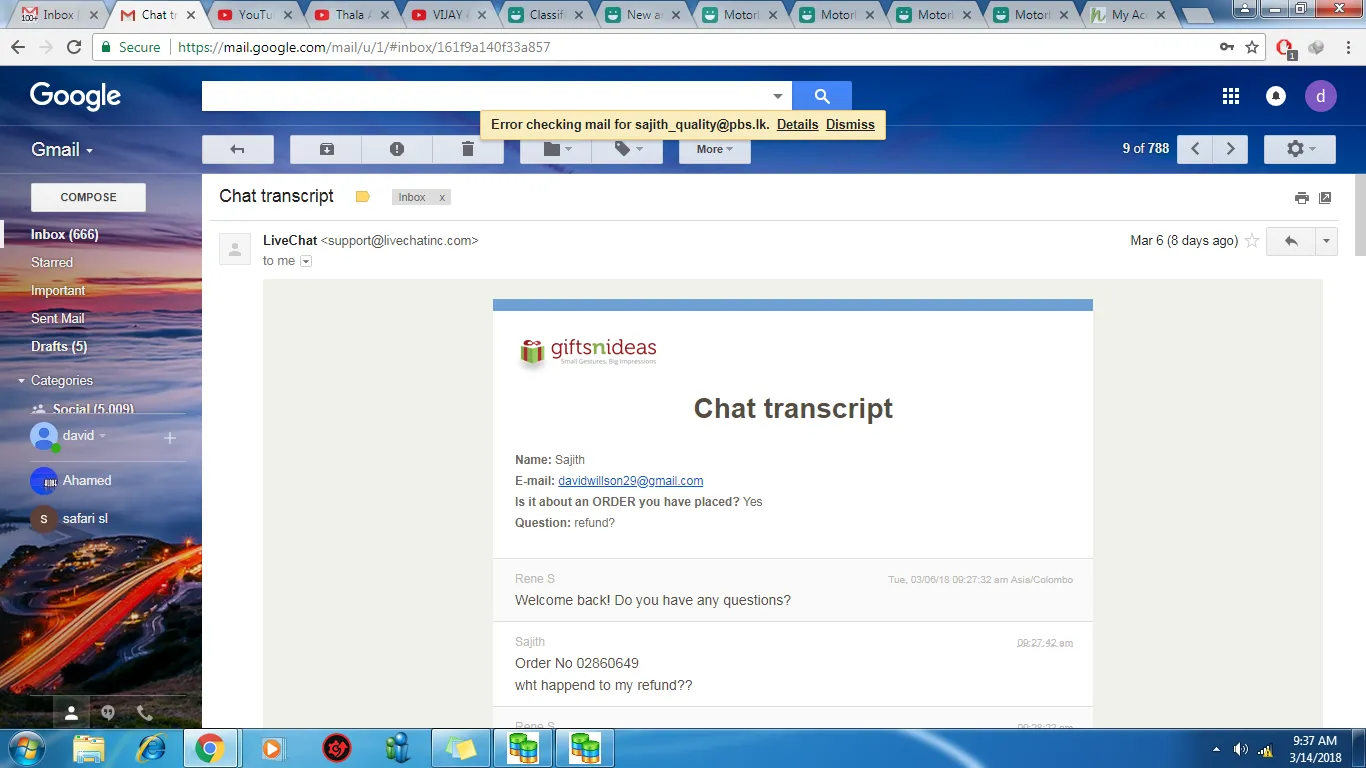Open the Drafts (5) folder
This screenshot has width=1366, height=768.
(x=59, y=346)
